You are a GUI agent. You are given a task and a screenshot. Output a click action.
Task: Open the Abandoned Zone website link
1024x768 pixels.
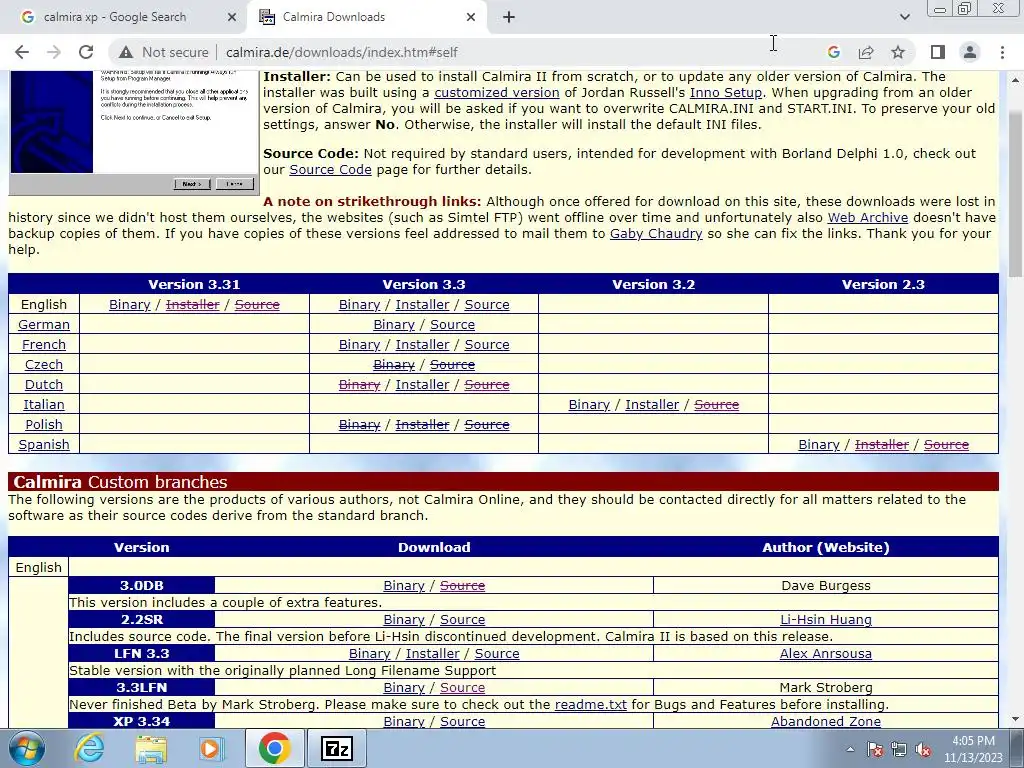point(825,722)
